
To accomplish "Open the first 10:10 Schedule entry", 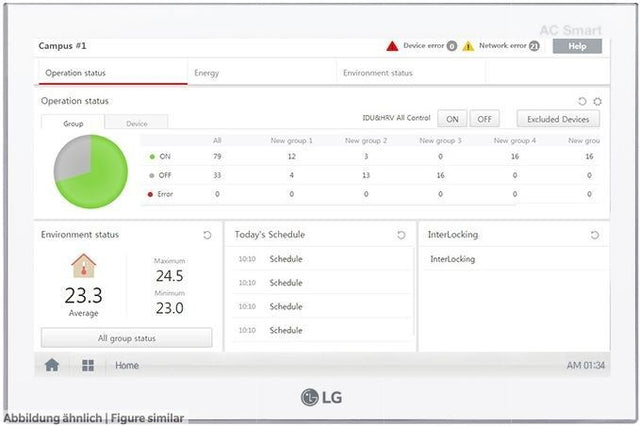I will pyautogui.click(x=322, y=259).
